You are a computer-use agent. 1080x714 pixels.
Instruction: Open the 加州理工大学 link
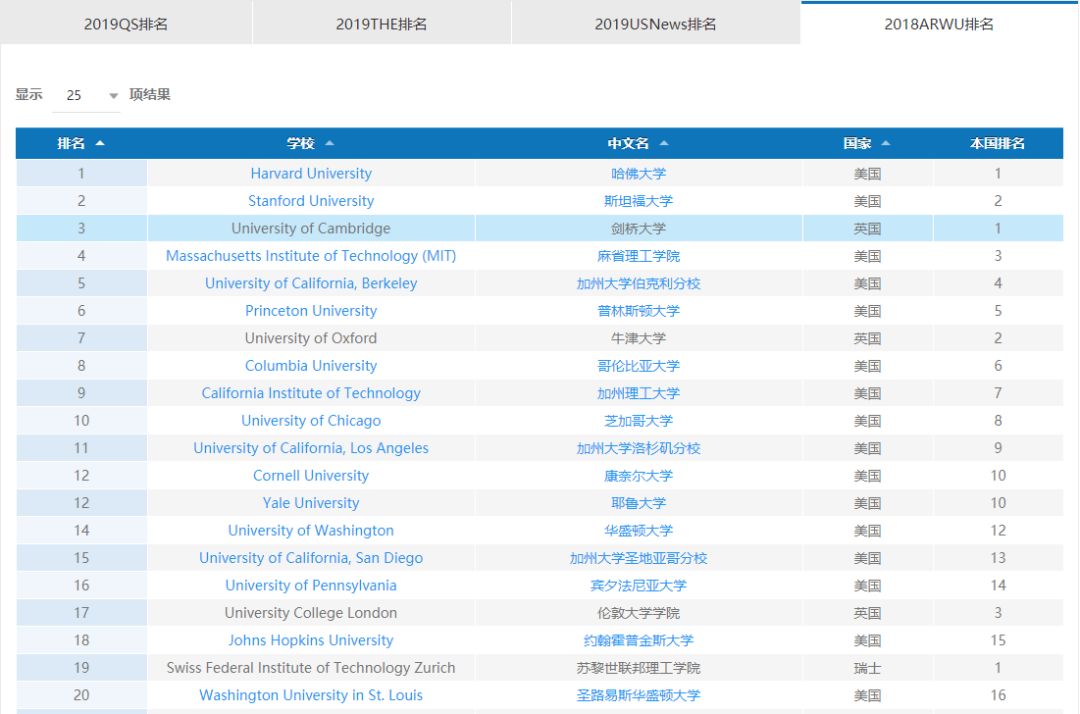click(638, 393)
